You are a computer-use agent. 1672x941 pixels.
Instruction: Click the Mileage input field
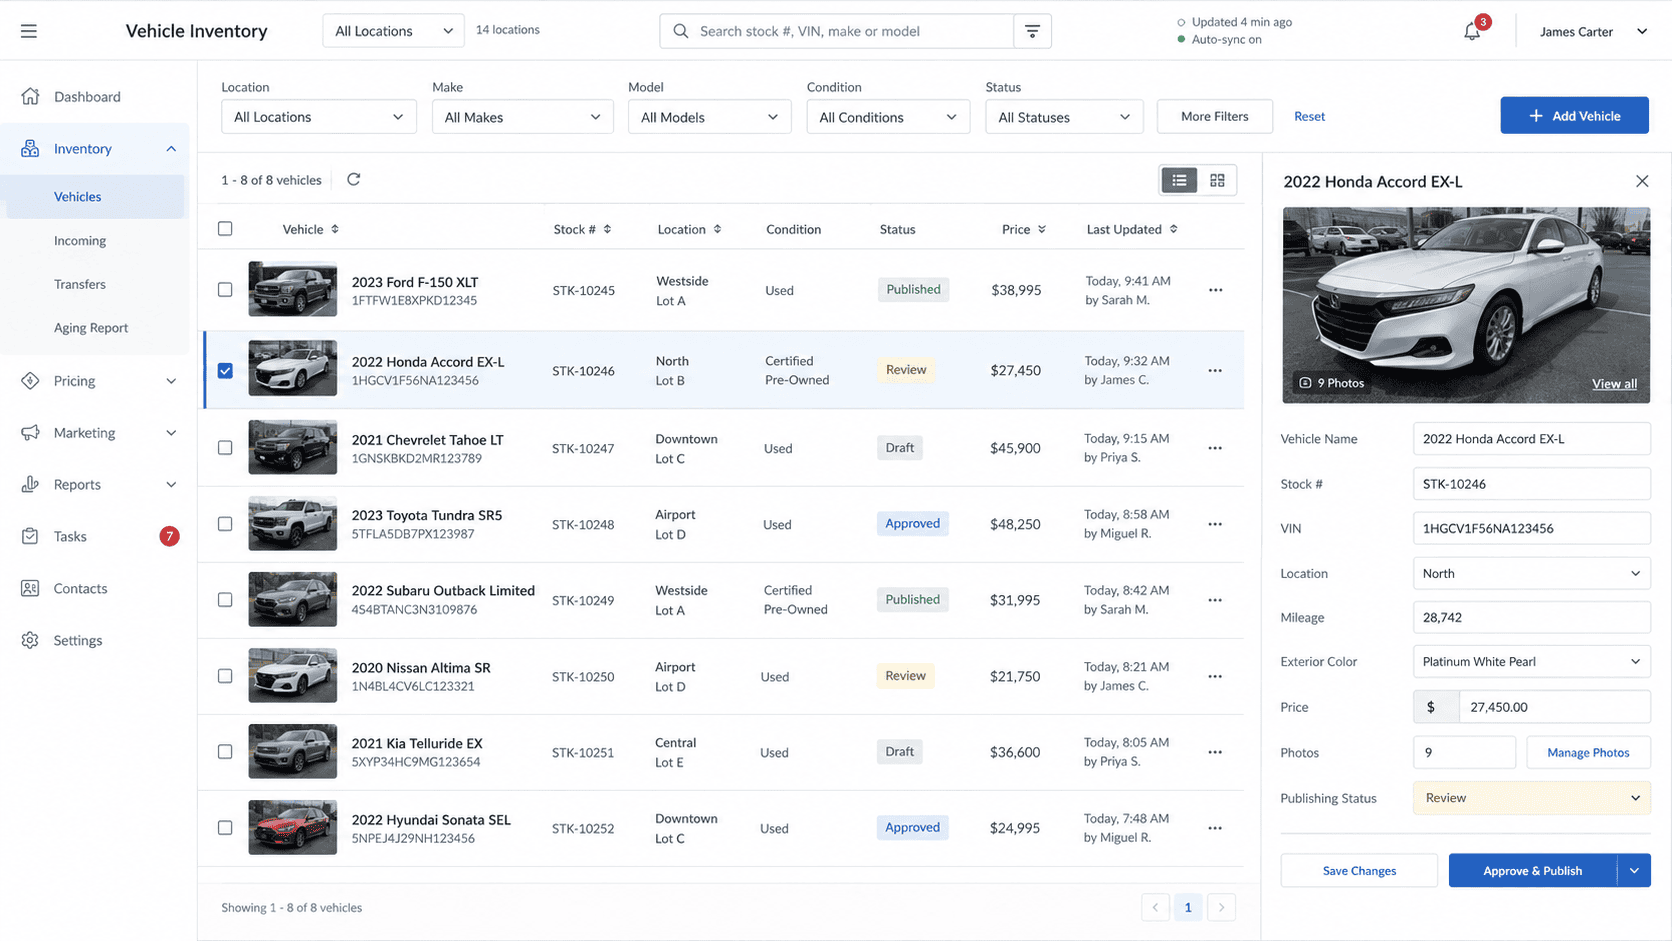[x=1531, y=618]
